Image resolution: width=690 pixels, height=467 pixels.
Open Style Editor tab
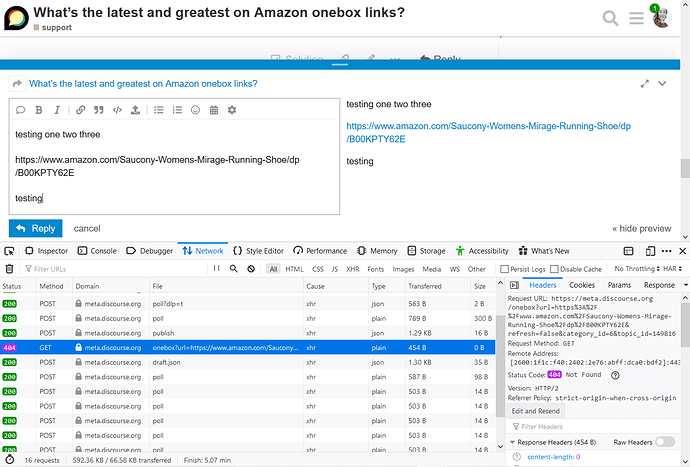point(258,251)
